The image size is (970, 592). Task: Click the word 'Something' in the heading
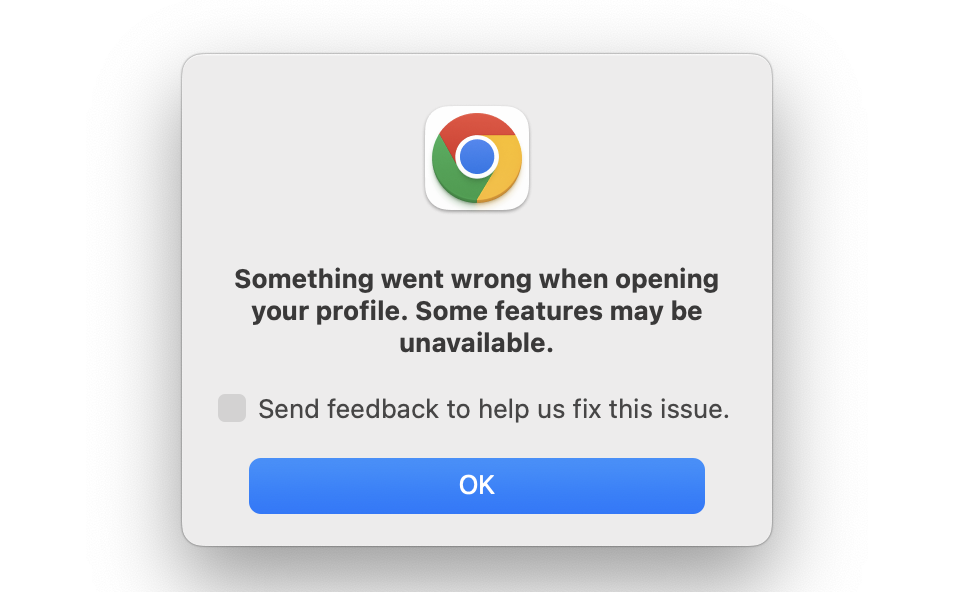[x=304, y=280]
